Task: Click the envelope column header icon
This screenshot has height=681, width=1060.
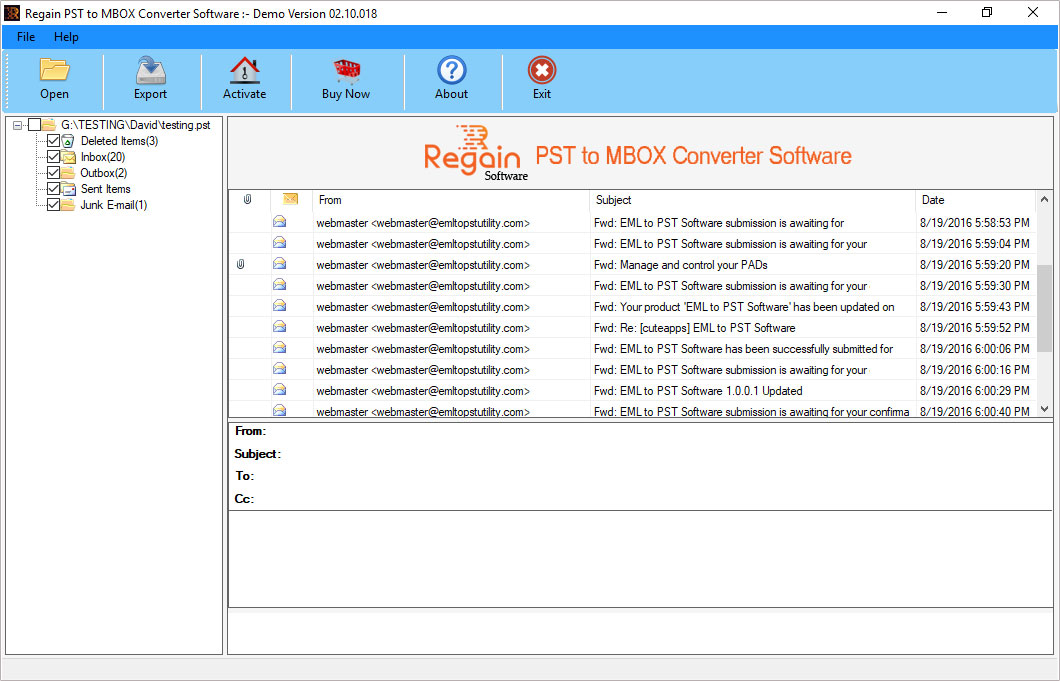Action: [x=290, y=199]
